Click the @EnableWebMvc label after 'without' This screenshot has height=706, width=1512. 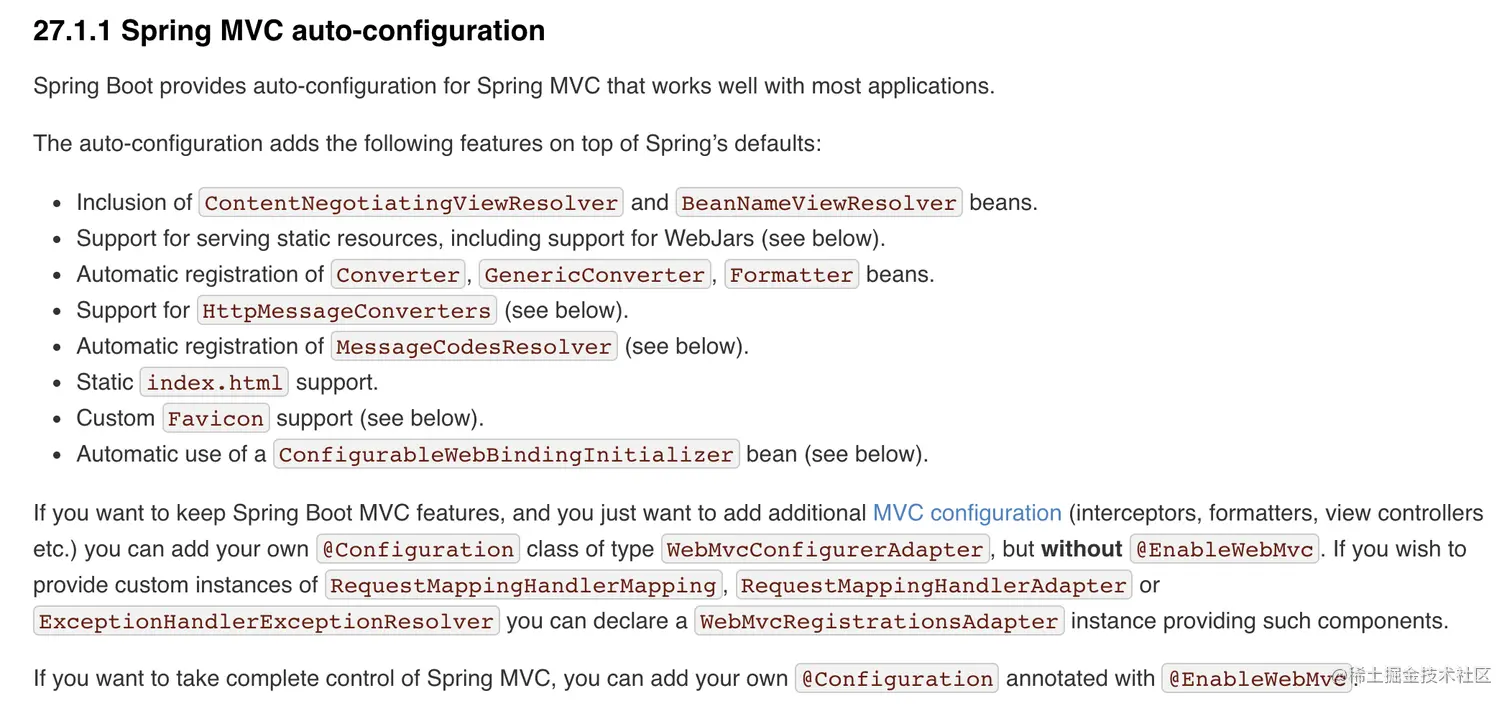1226,550
